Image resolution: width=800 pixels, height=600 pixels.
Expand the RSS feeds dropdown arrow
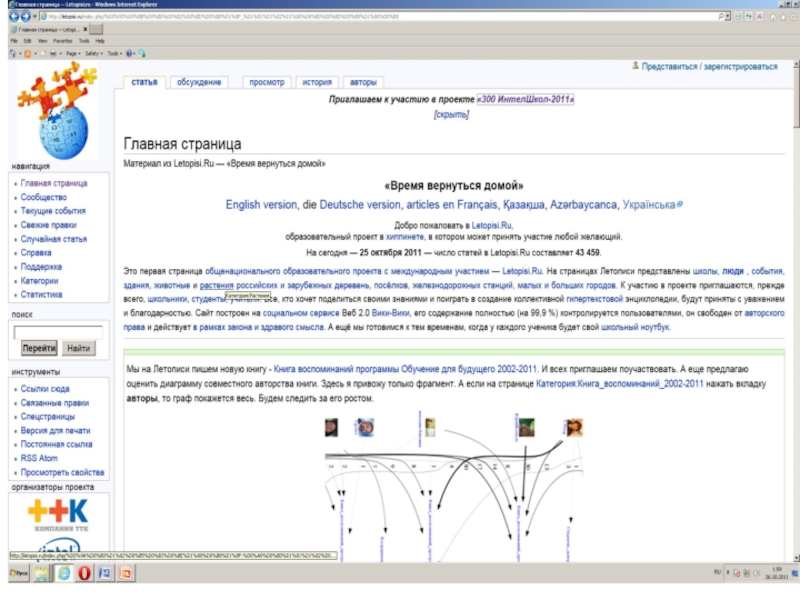pos(35,54)
